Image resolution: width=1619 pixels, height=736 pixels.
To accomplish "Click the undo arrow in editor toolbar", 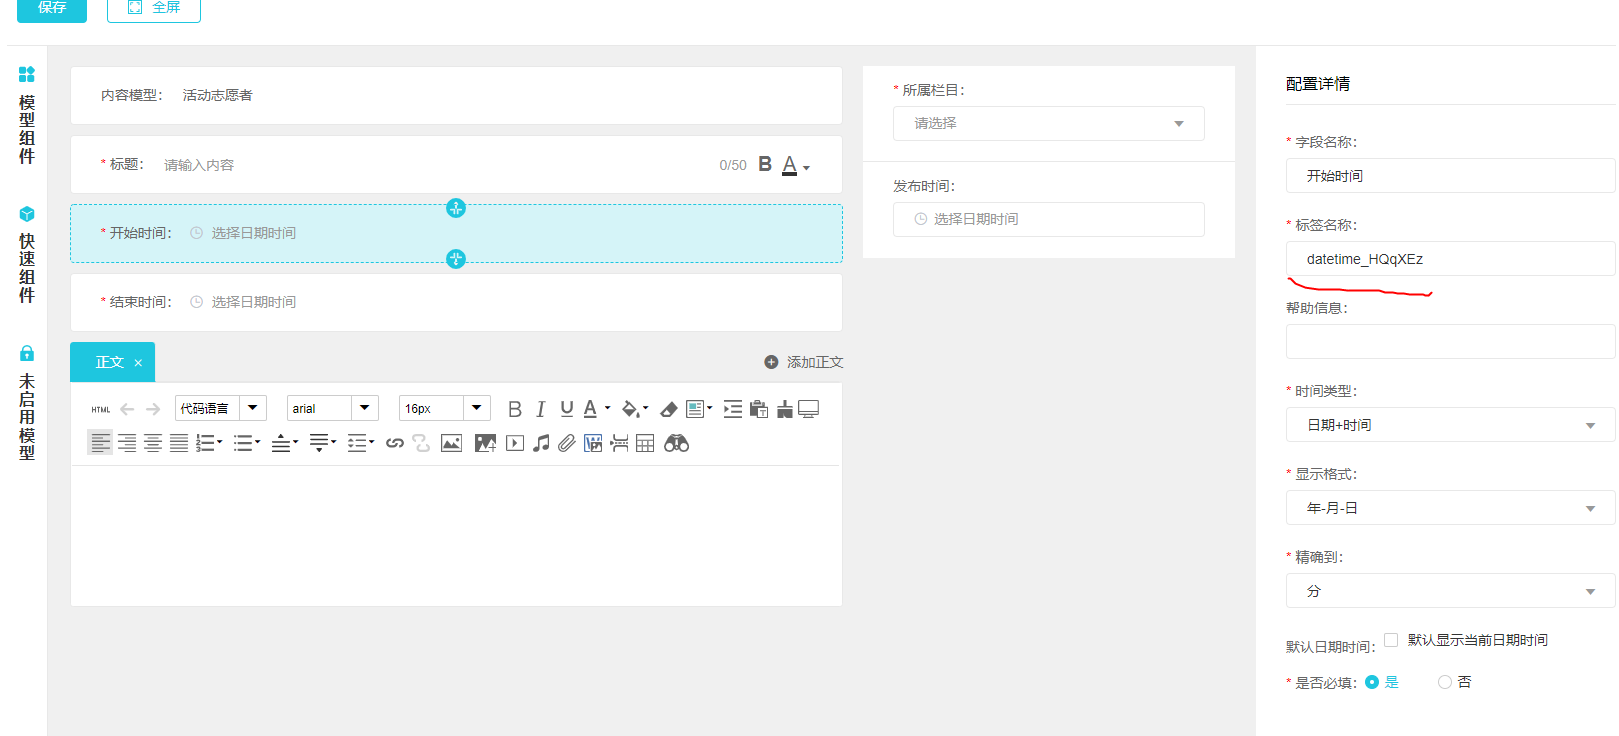I will (127, 409).
